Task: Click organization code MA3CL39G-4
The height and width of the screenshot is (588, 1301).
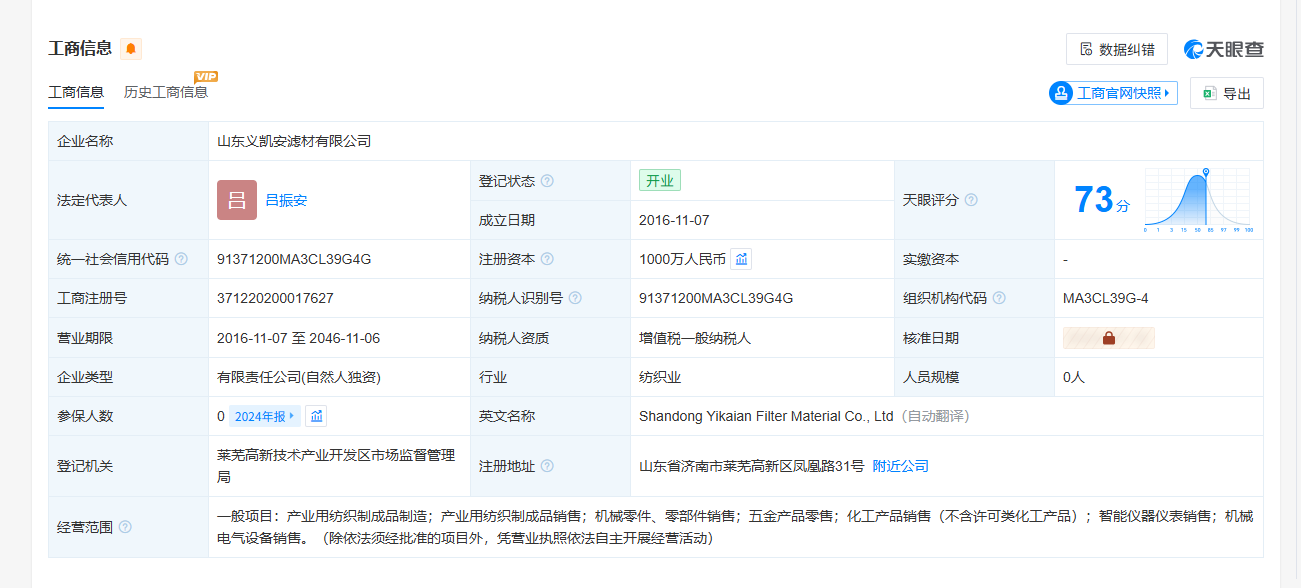Action: point(1105,298)
